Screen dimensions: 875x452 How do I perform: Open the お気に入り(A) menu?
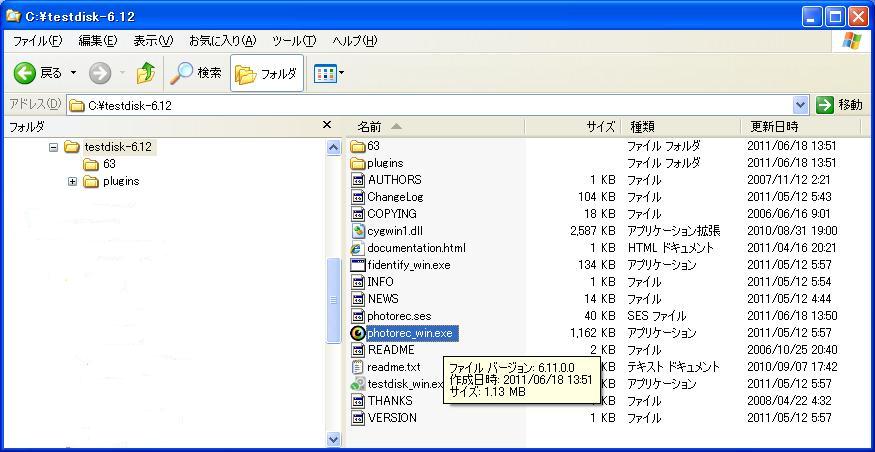pyautogui.click(x=222, y=41)
